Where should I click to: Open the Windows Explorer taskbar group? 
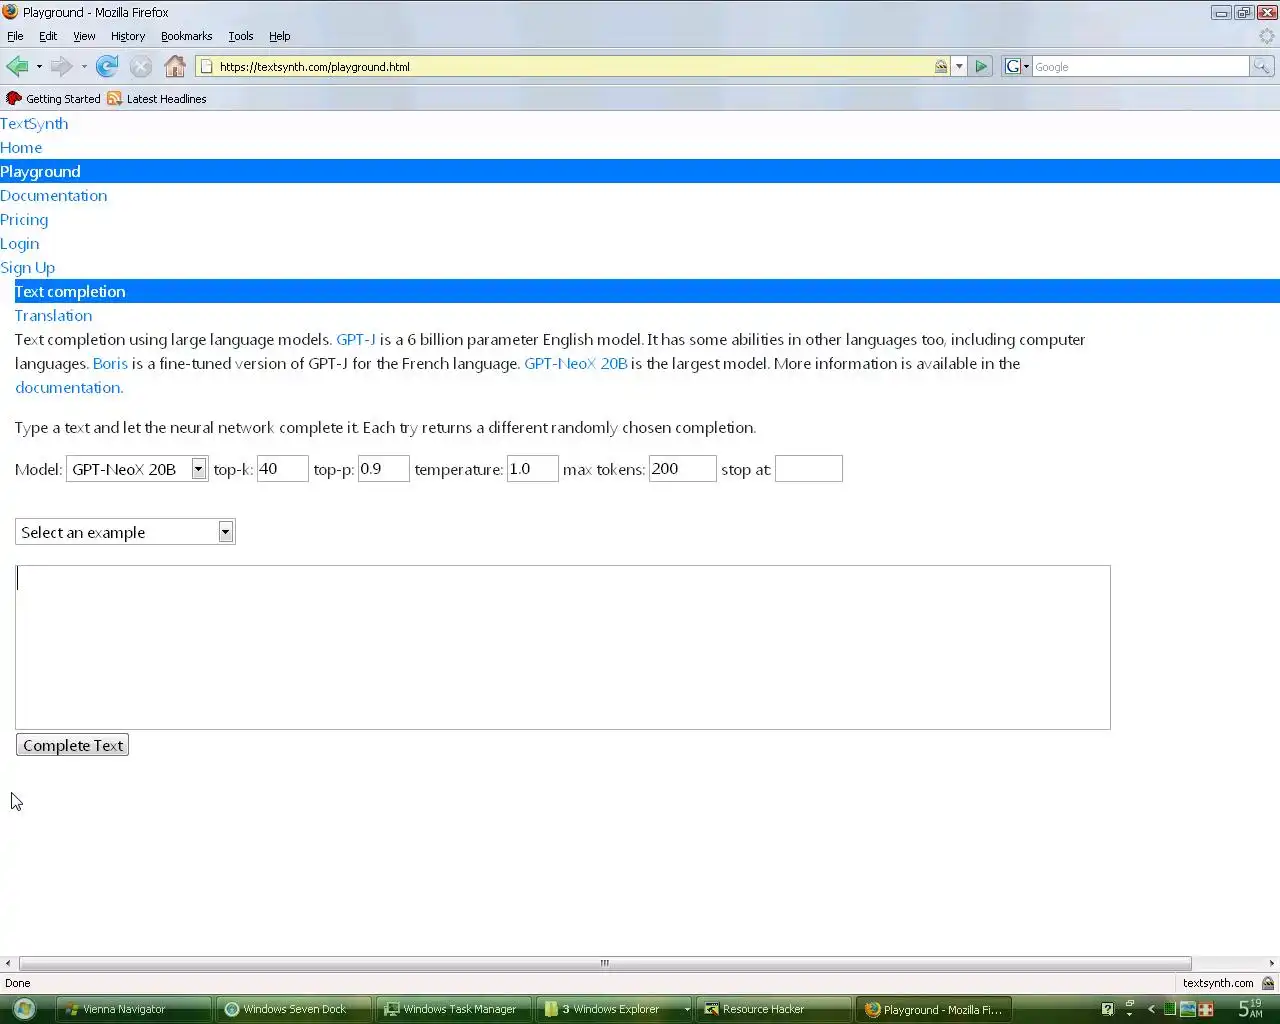tap(614, 1009)
